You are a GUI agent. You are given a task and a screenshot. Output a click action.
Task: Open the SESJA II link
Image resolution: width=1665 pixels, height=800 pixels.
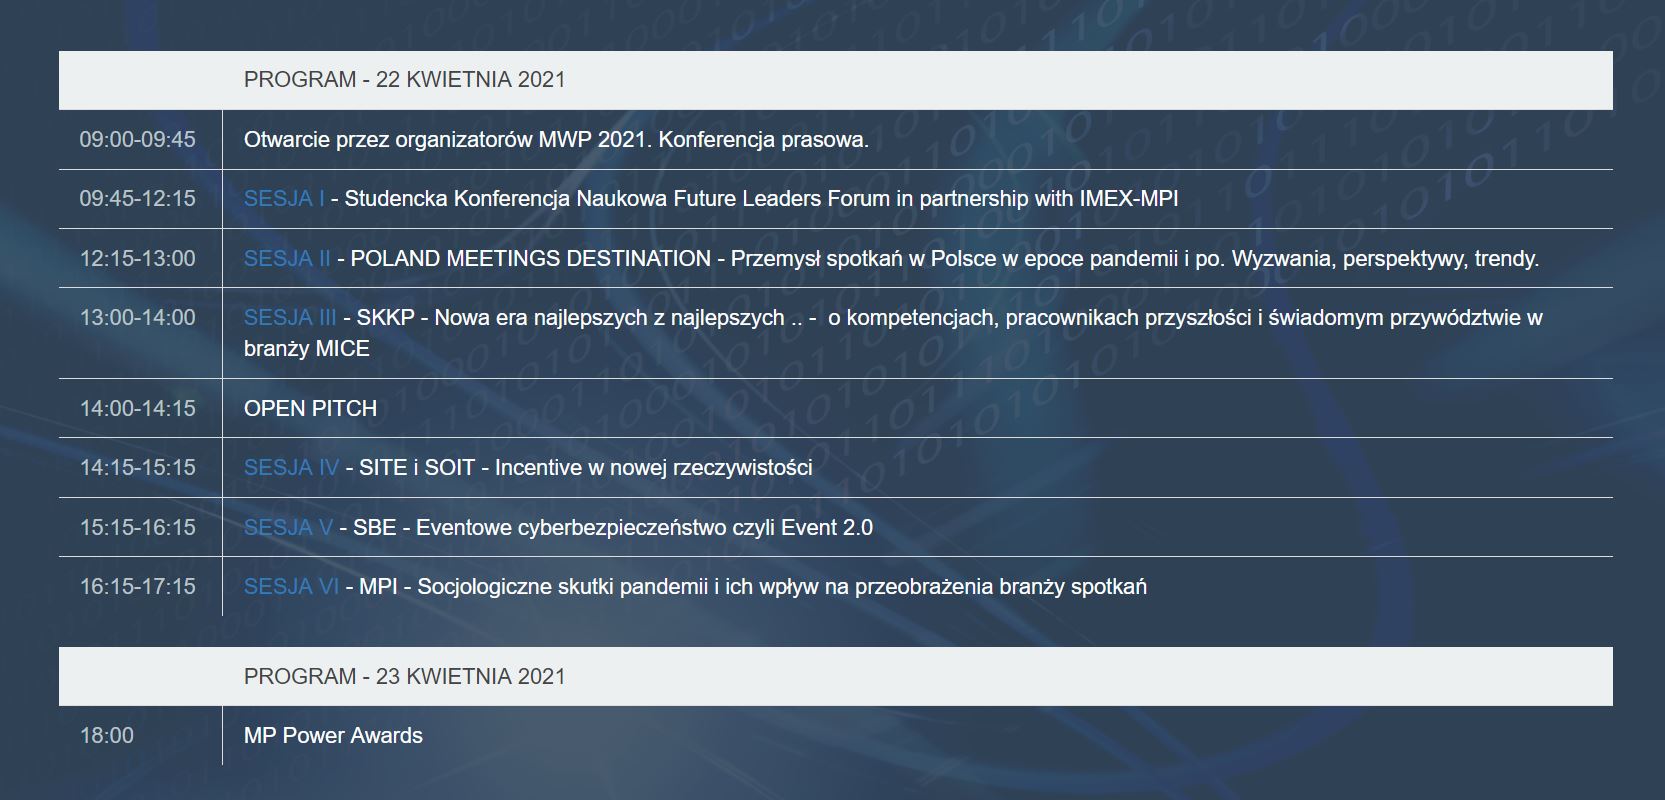(287, 259)
